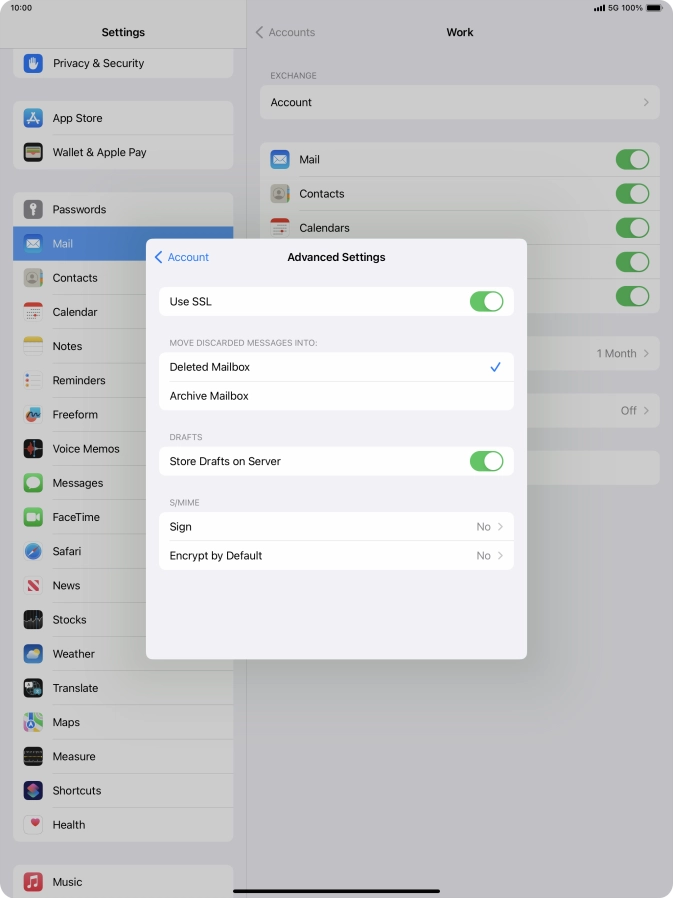Toggle the Mail sync switch off

pyautogui.click(x=632, y=160)
